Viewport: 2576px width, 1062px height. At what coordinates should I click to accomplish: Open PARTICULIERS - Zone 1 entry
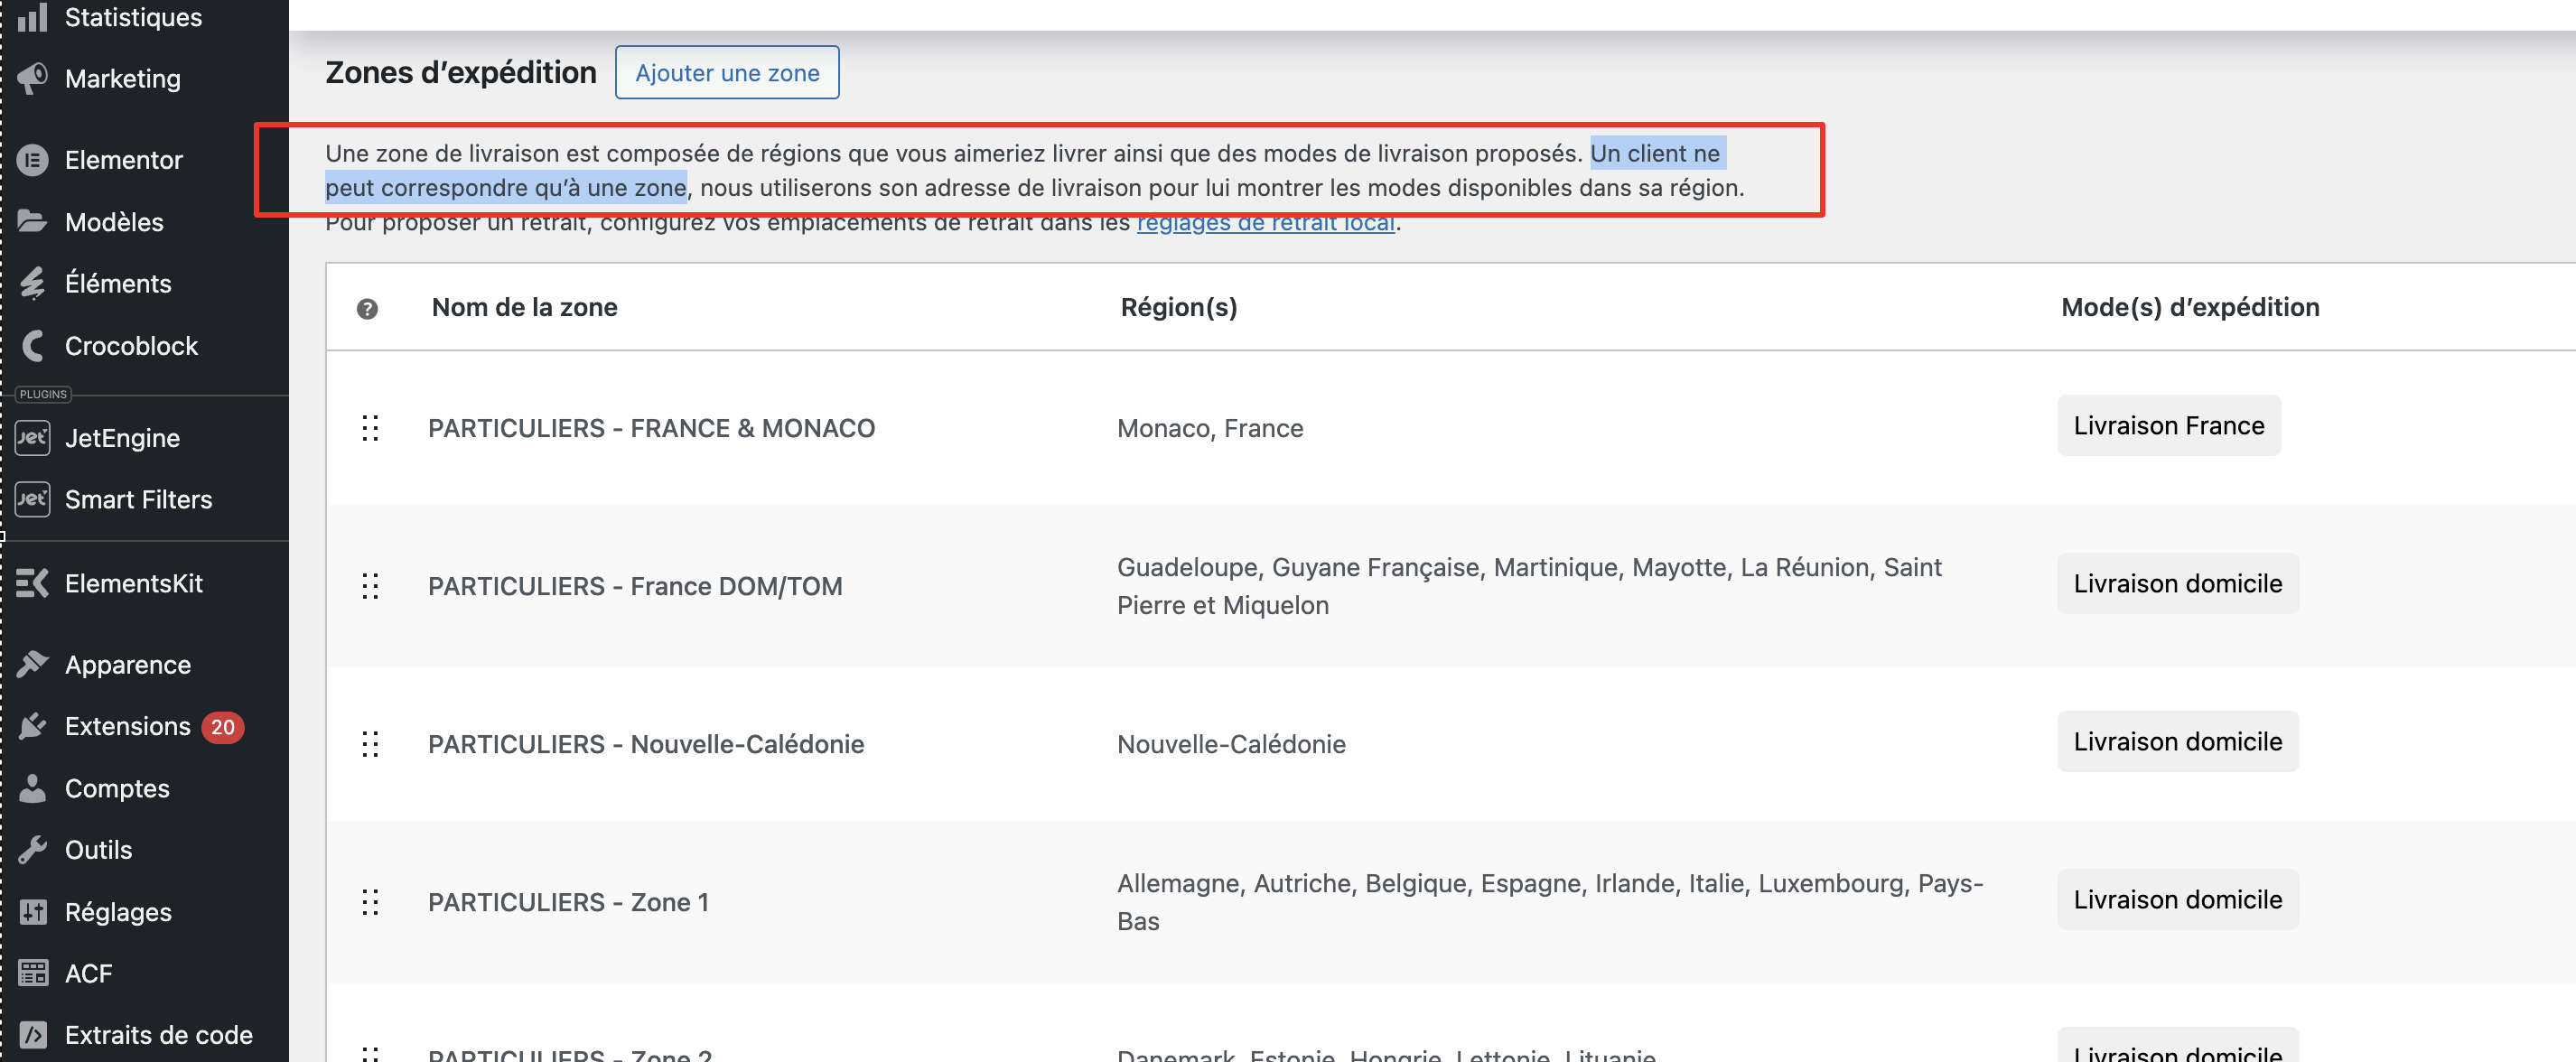click(x=568, y=902)
